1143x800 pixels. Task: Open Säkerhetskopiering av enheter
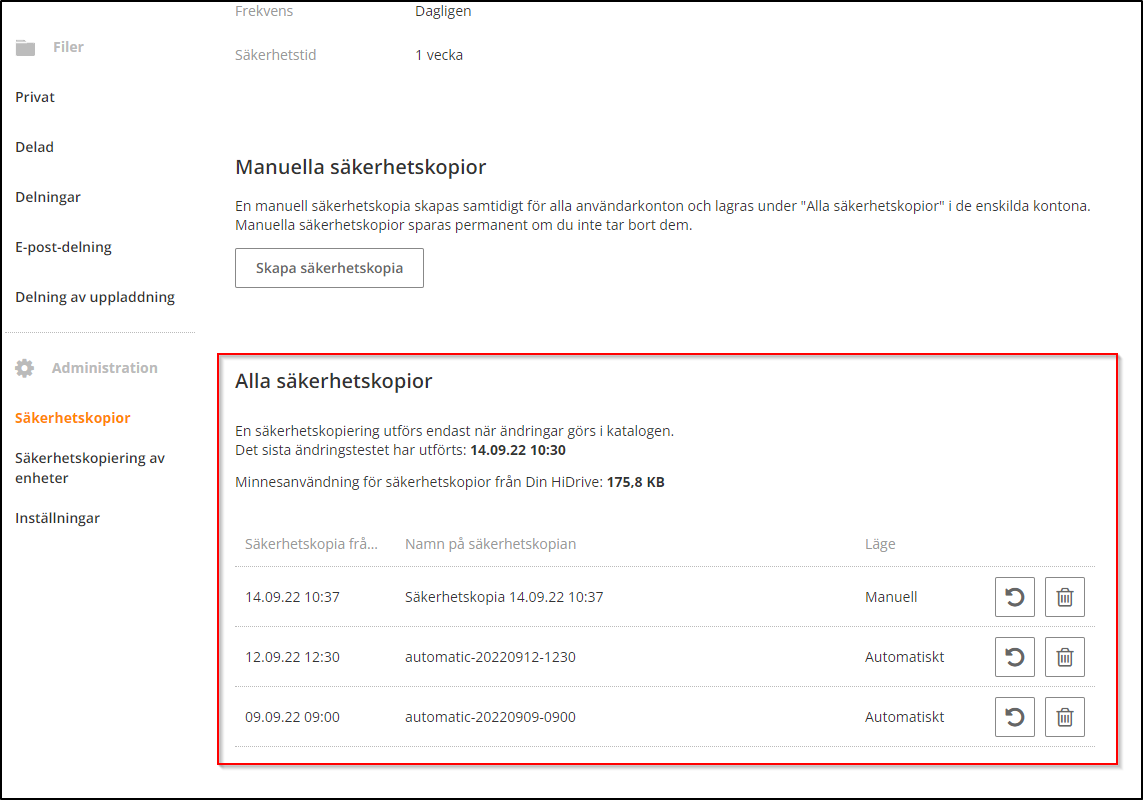coord(90,468)
